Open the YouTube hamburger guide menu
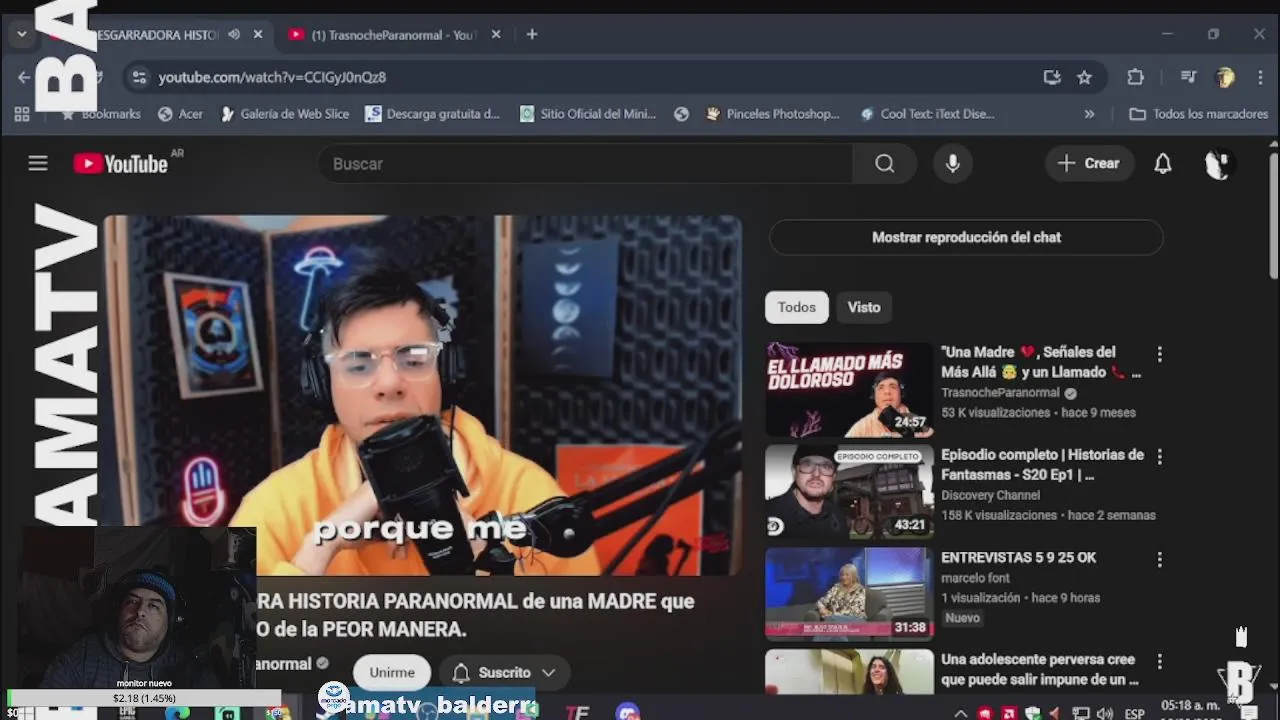 38,163
